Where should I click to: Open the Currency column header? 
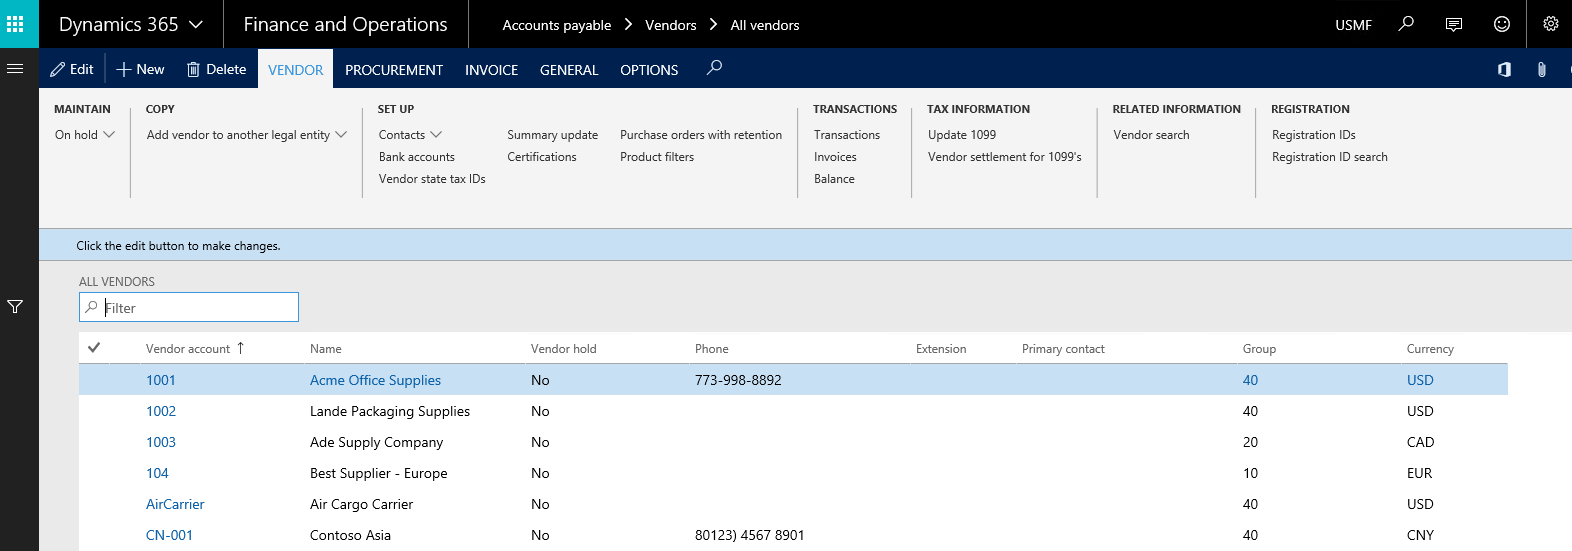(x=1430, y=349)
